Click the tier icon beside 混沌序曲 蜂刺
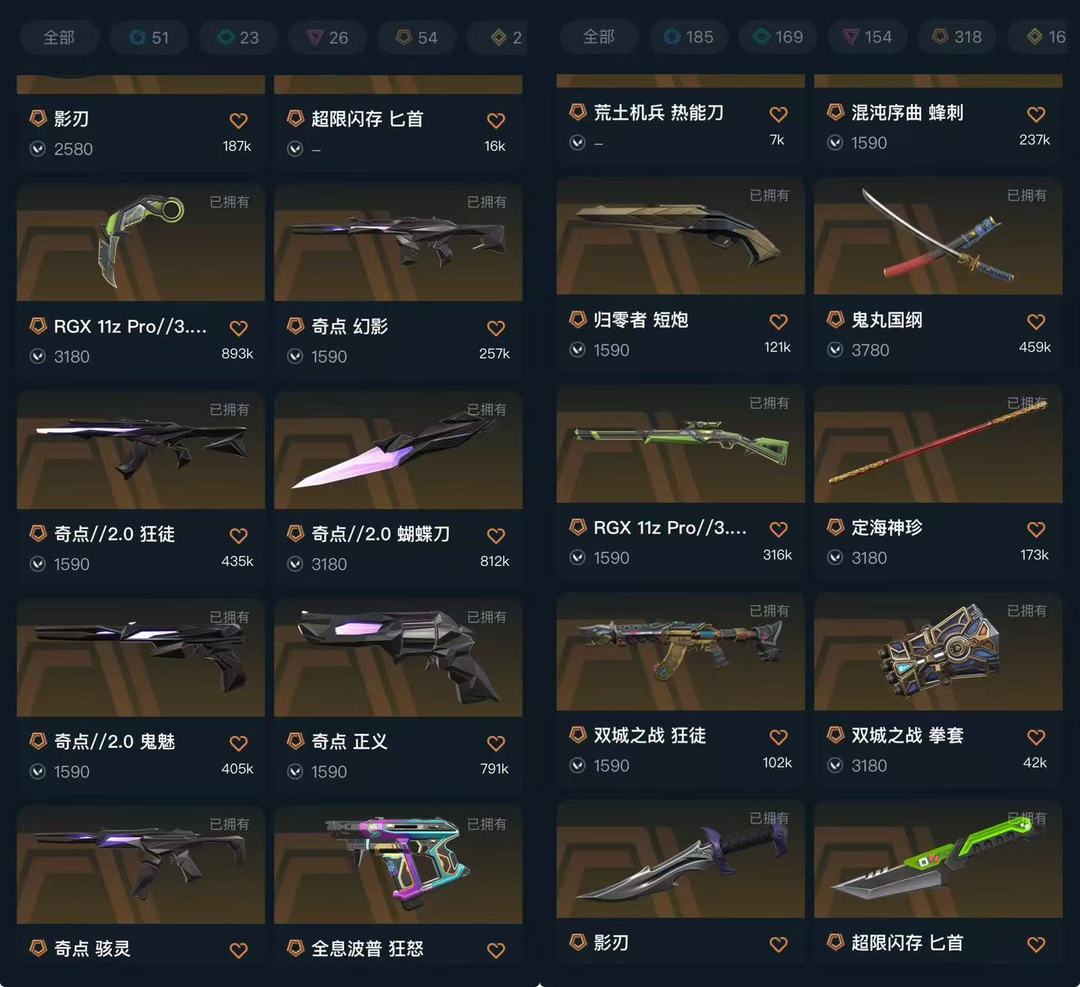 (835, 112)
